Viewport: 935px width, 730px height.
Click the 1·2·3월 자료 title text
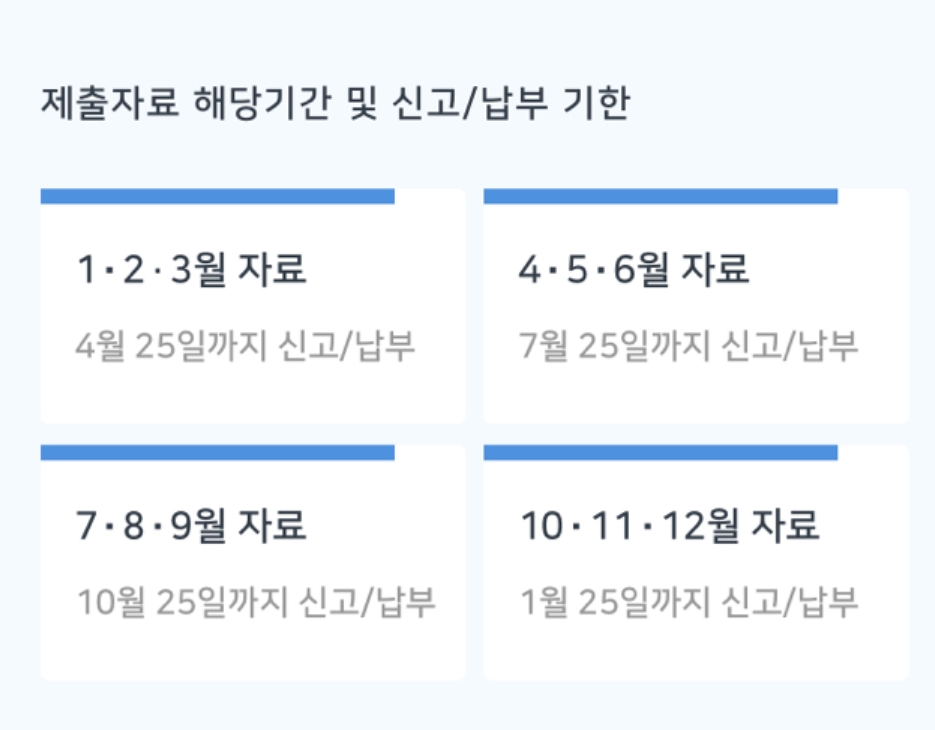point(191,270)
